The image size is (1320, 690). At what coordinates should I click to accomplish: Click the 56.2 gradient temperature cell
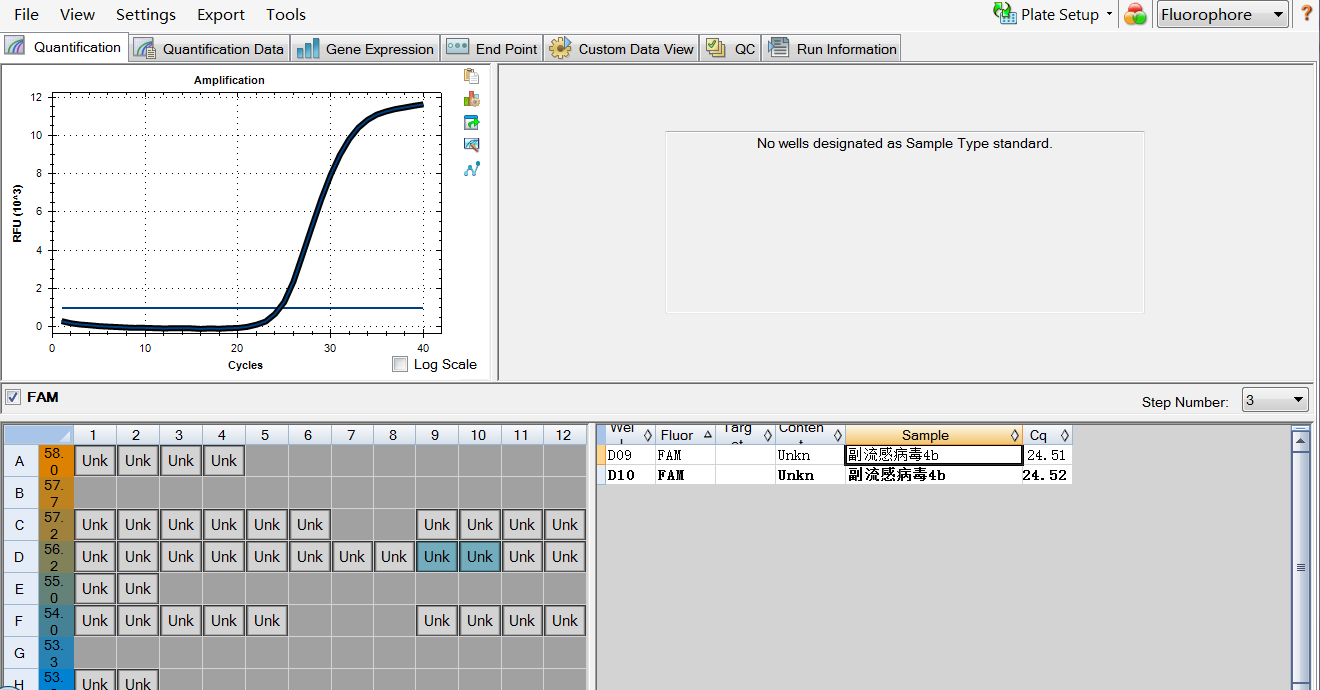tap(56, 556)
